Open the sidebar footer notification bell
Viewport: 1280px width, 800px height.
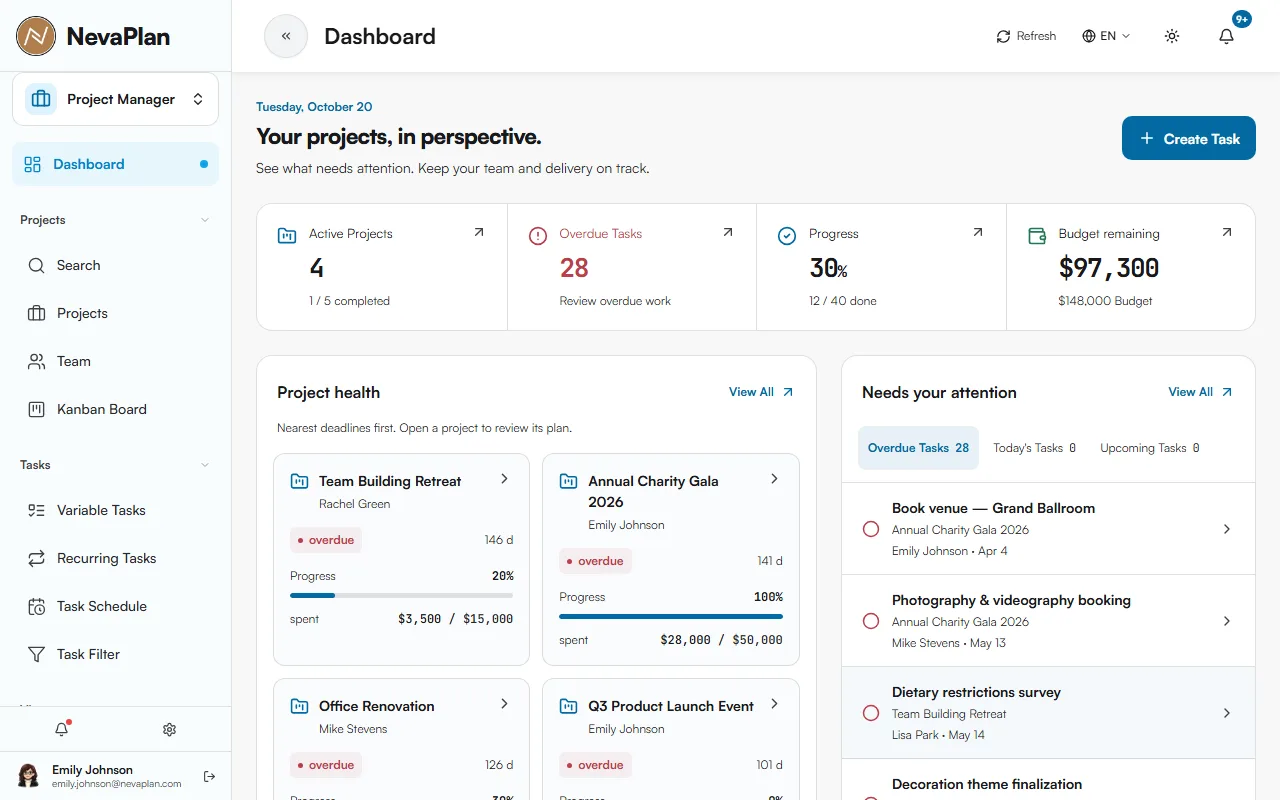(62, 730)
